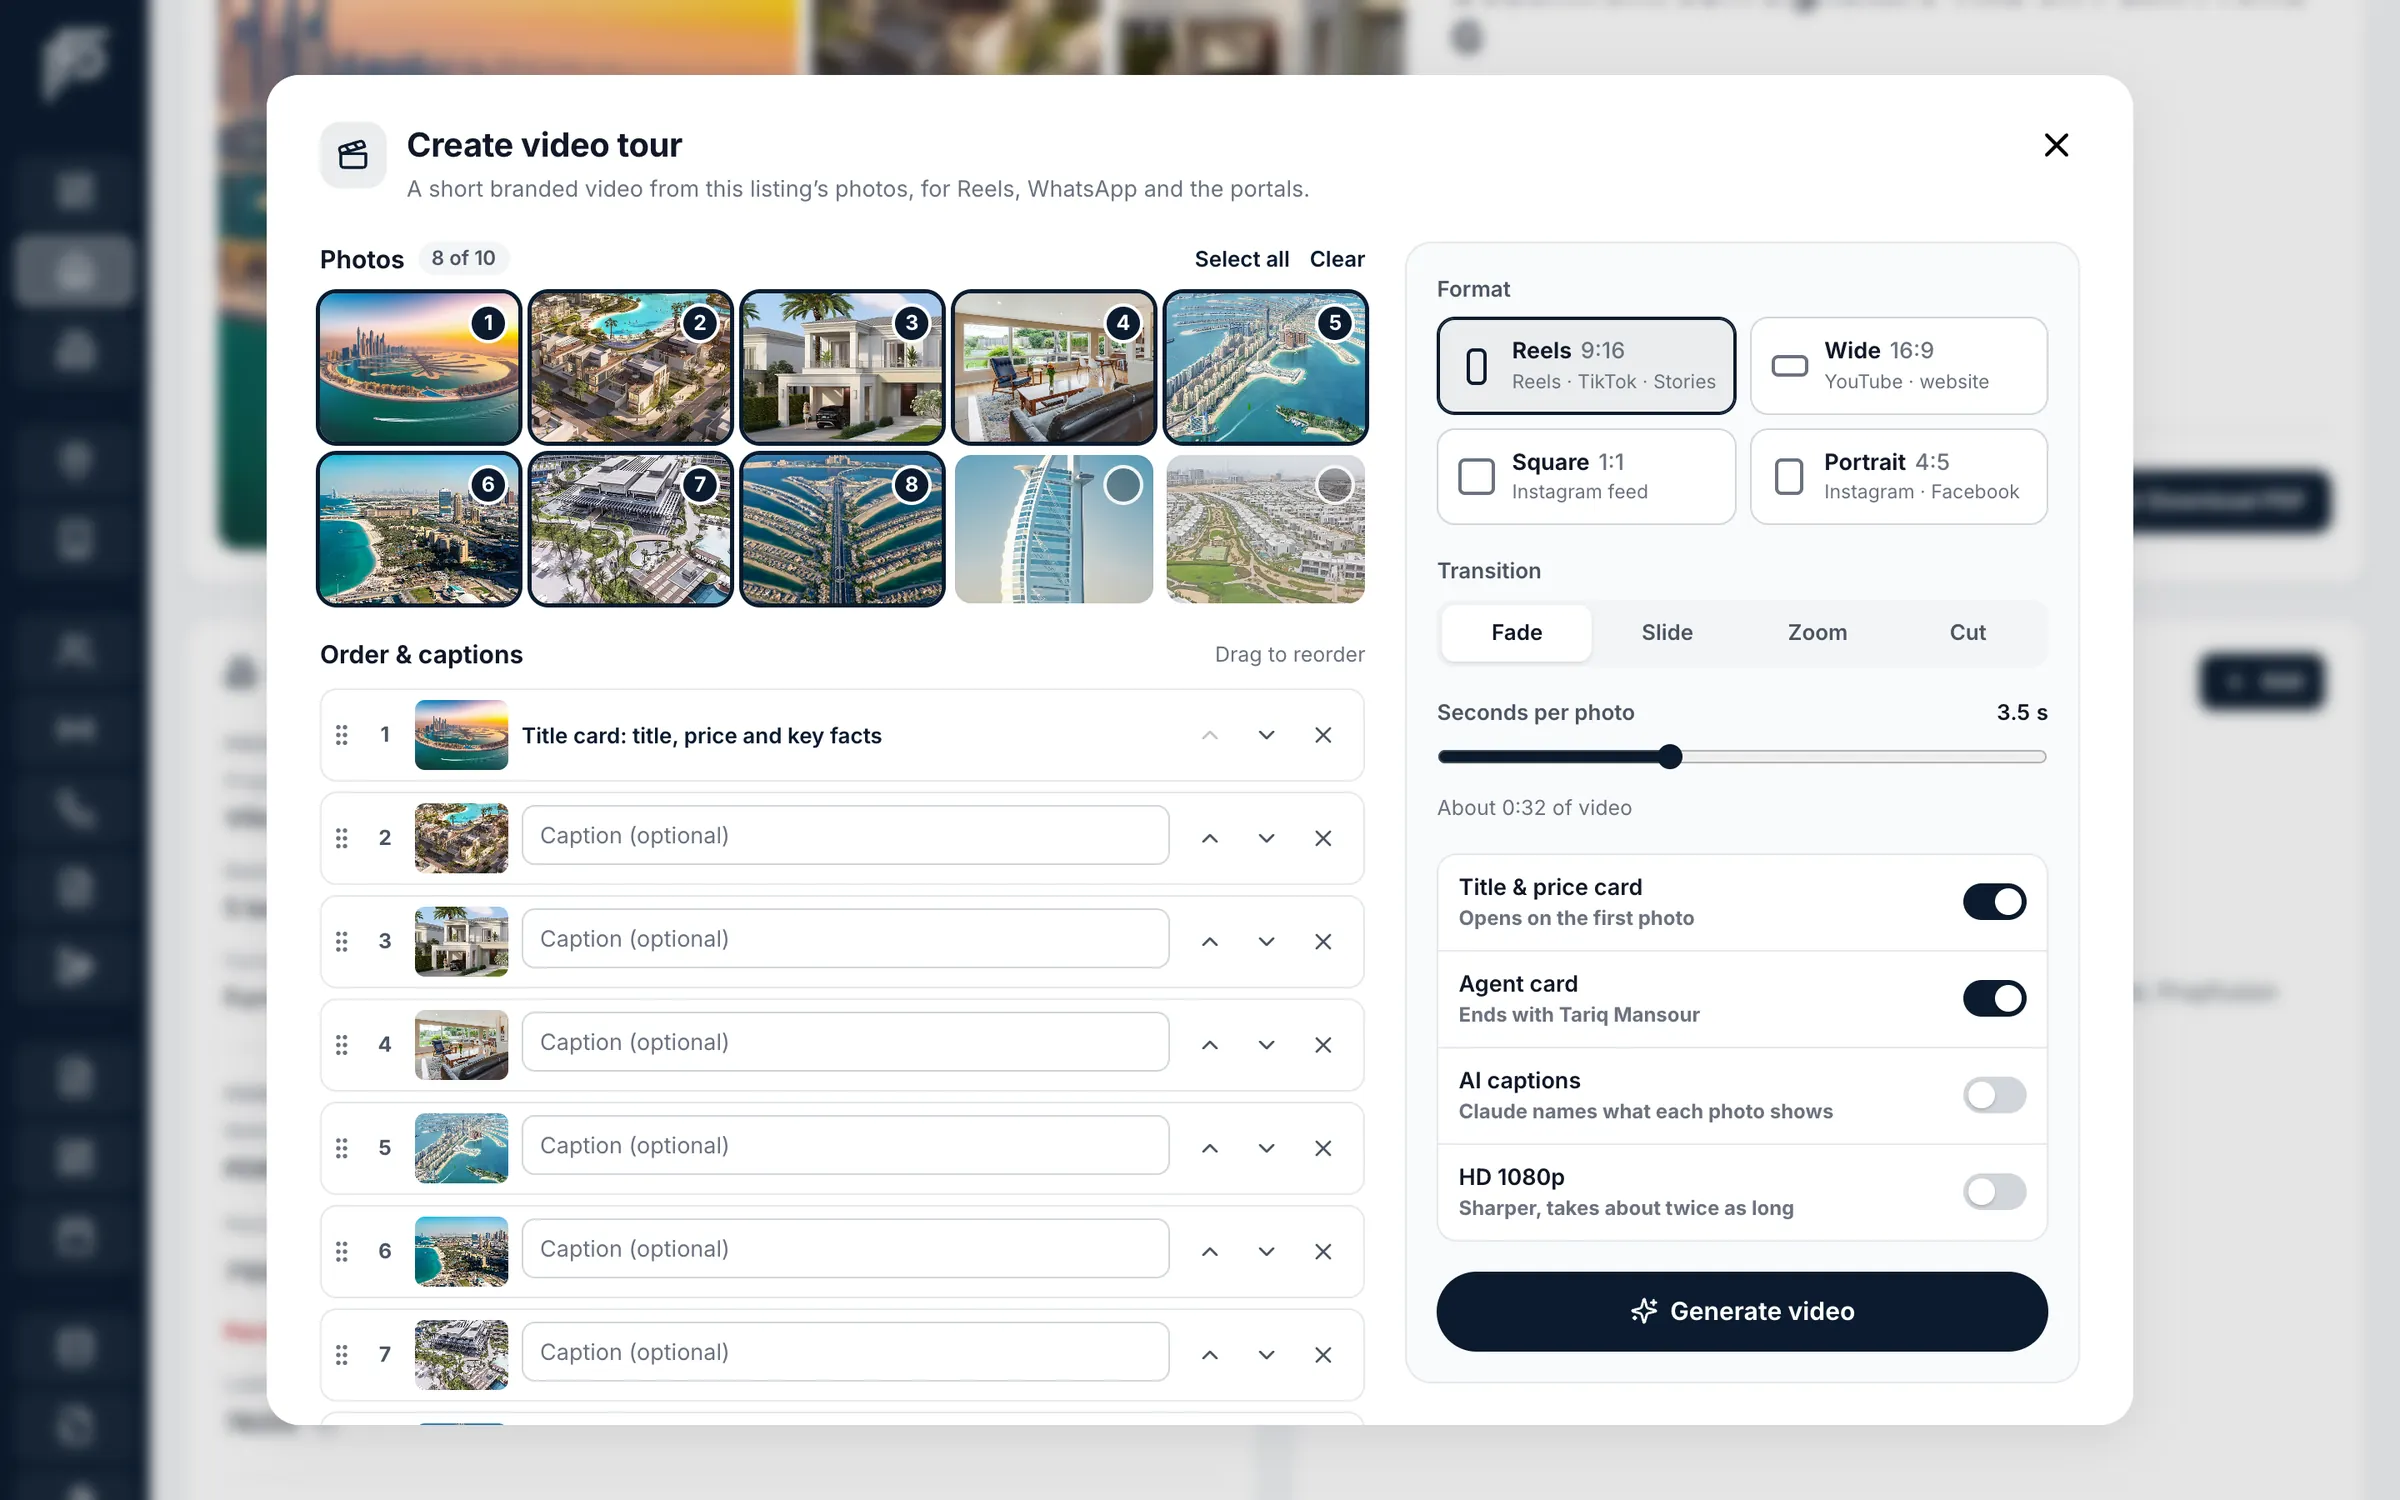Move row 7 down in order
The image size is (2400, 1500).
[x=1266, y=1354]
